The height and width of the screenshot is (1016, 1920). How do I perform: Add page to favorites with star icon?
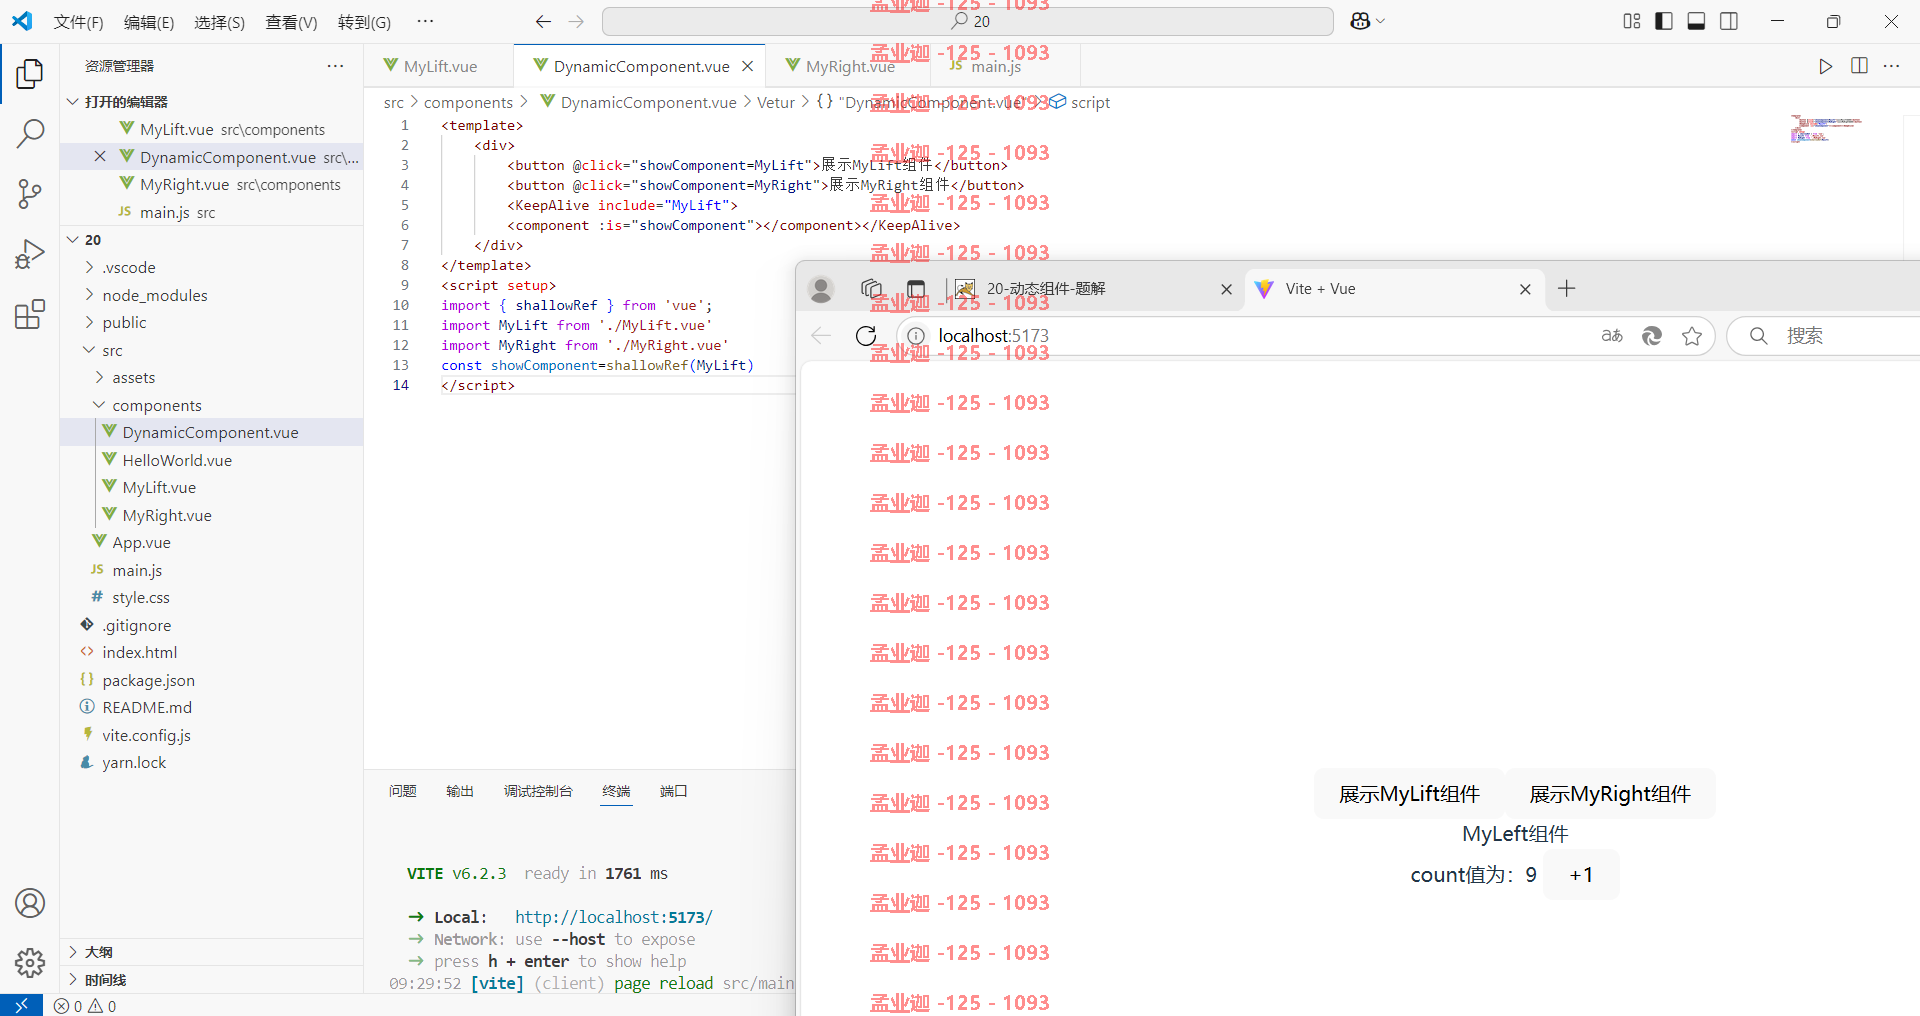pos(1692,336)
